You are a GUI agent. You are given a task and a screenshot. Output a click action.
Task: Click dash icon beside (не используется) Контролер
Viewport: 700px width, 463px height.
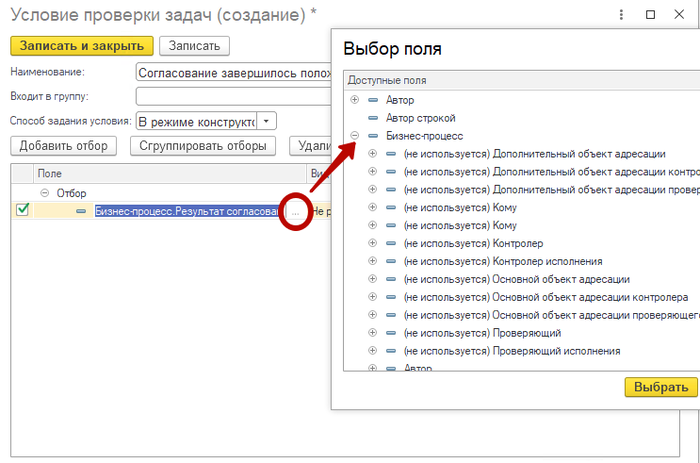[391, 243]
